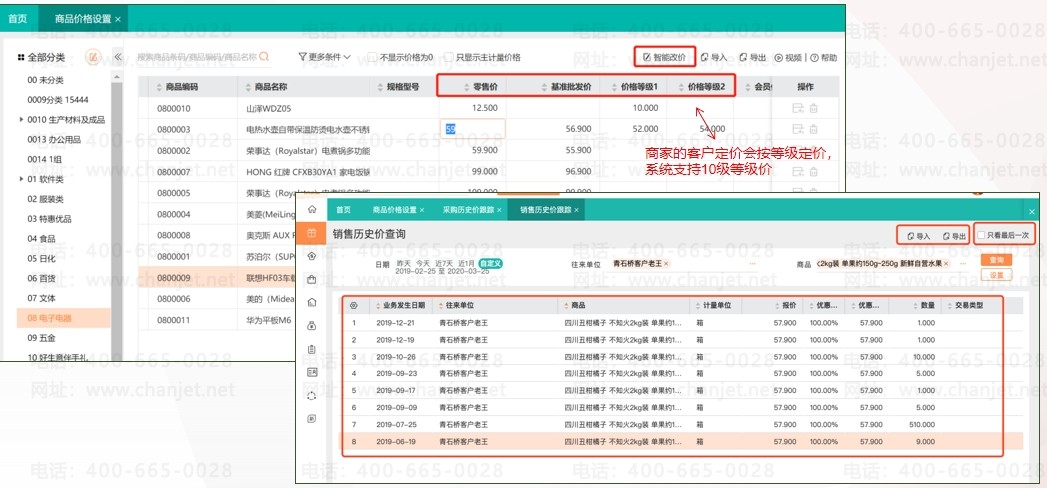Viewport: 1047px width, 488px height.
Task: Close the 销售历史价跟踪 tab
Action: point(576,210)
